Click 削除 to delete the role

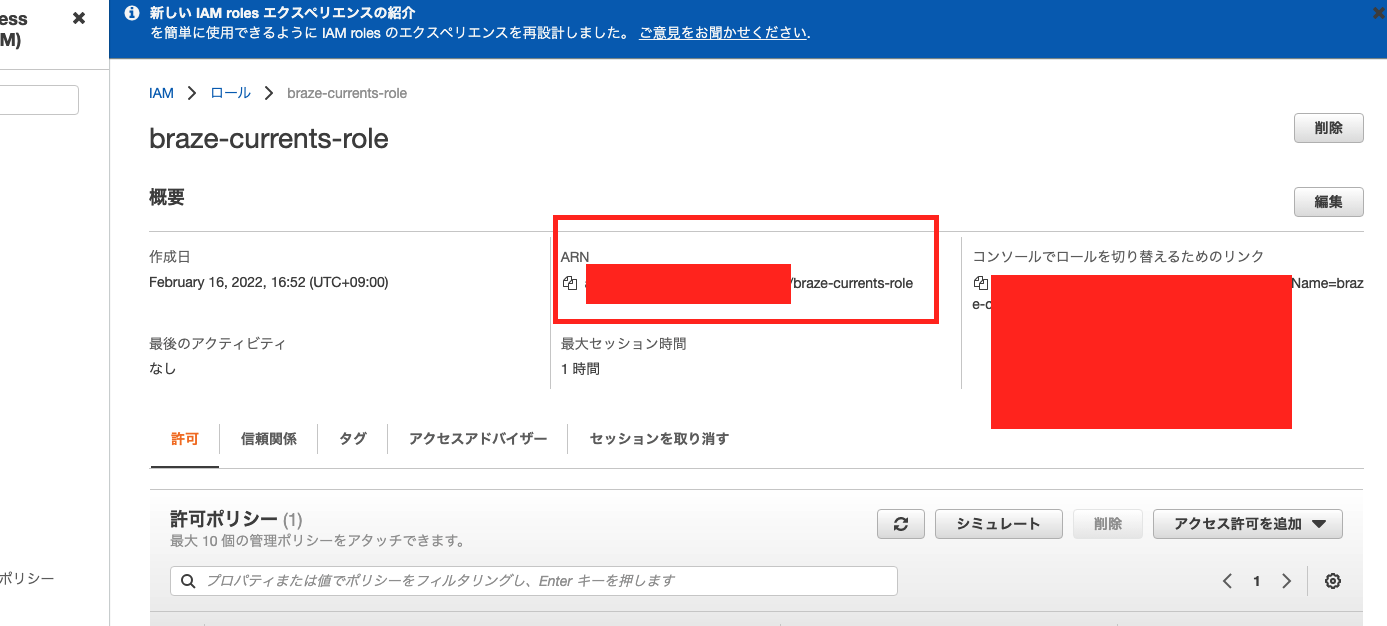click(x=1328, y=128)
